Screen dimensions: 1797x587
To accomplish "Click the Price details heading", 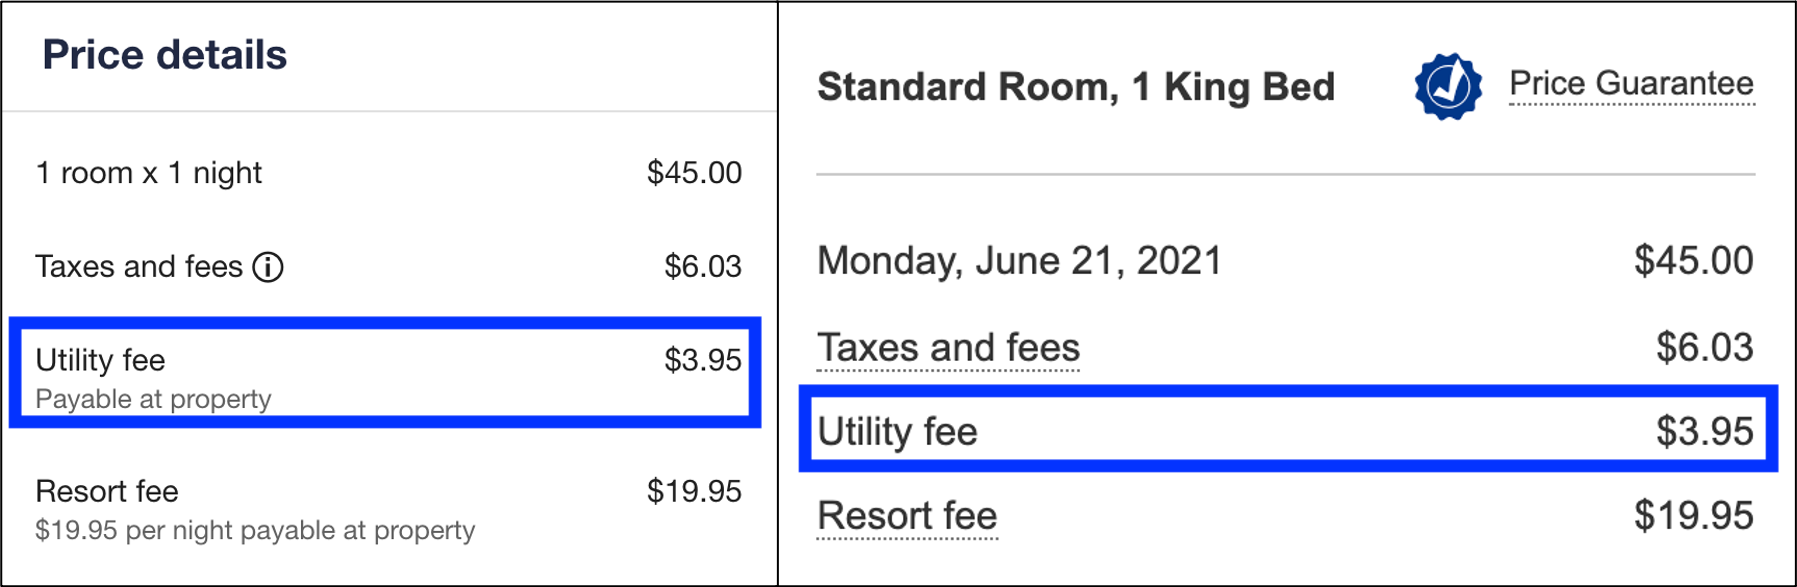I will [164, 54].
